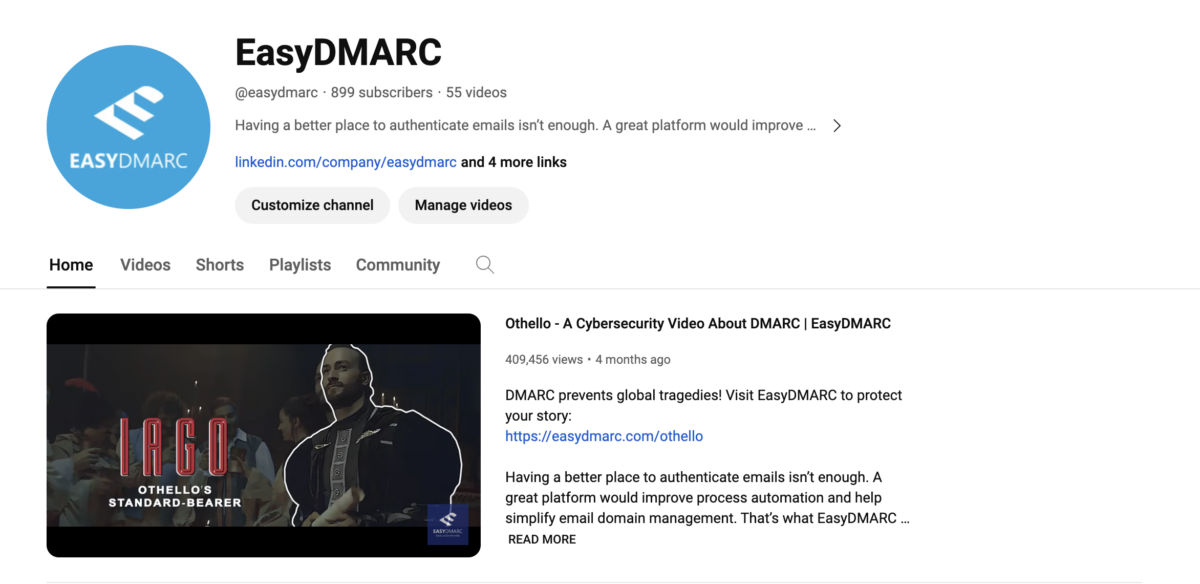Switch to the Videos tab
Viewport: 1200px width, 584px height.
click(145, 264)
